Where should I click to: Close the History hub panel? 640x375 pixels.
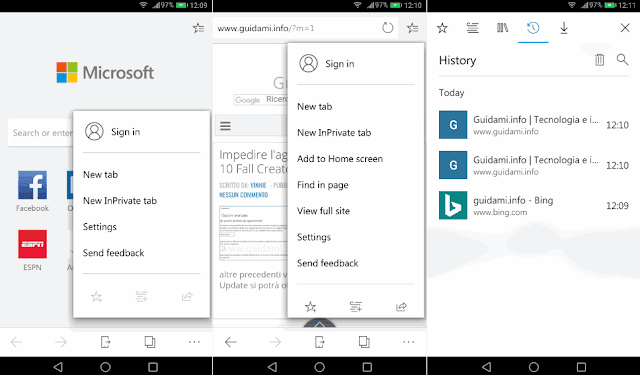[625, 28]
